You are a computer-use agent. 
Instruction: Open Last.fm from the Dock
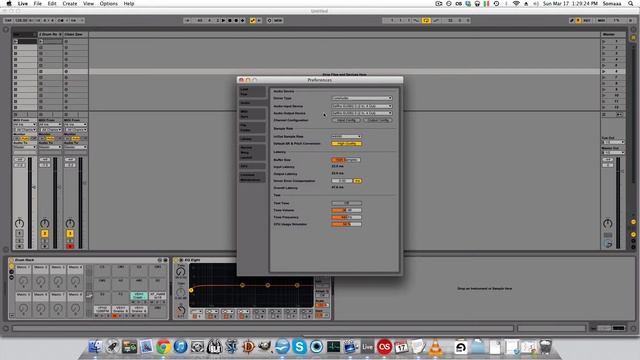pyautogui.click(x=384, y=347)
